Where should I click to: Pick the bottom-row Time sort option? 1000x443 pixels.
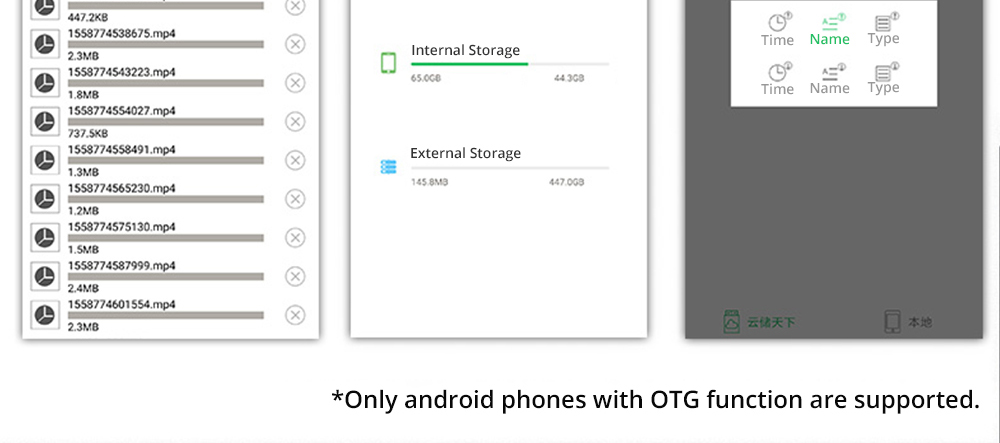click(777, 80)
